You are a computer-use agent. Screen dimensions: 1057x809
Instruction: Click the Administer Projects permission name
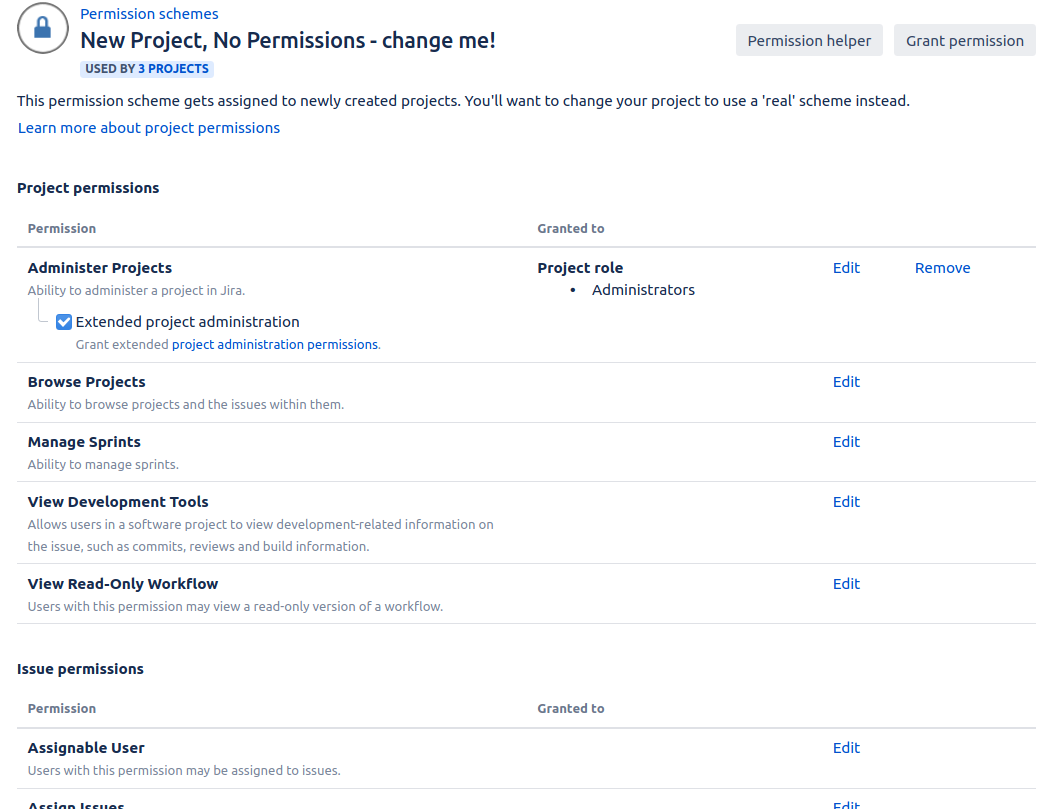tap(100, 268)
